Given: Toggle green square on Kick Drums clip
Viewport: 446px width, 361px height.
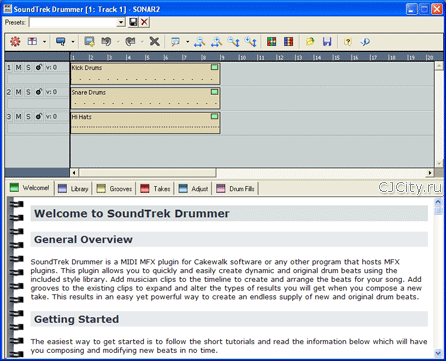Looking at the screenshot, I should (214, 67).
